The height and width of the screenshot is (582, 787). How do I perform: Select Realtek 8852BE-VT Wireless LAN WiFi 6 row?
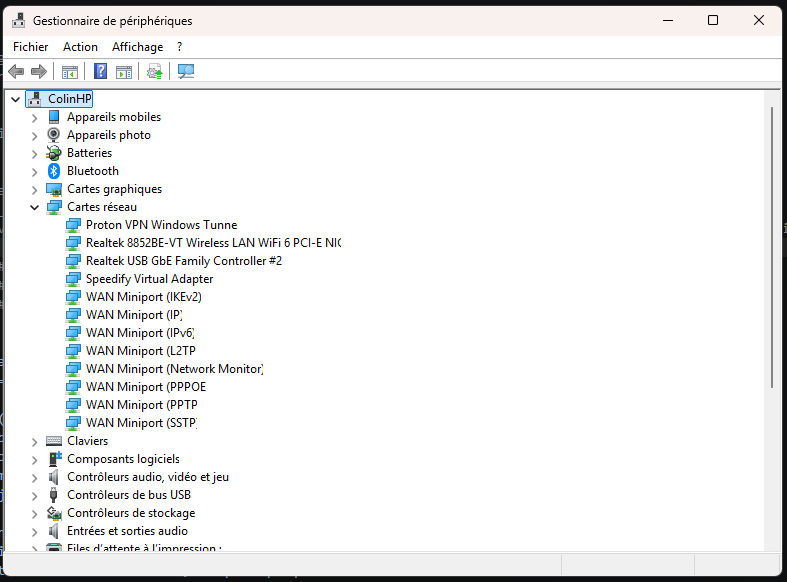point(213,243)
